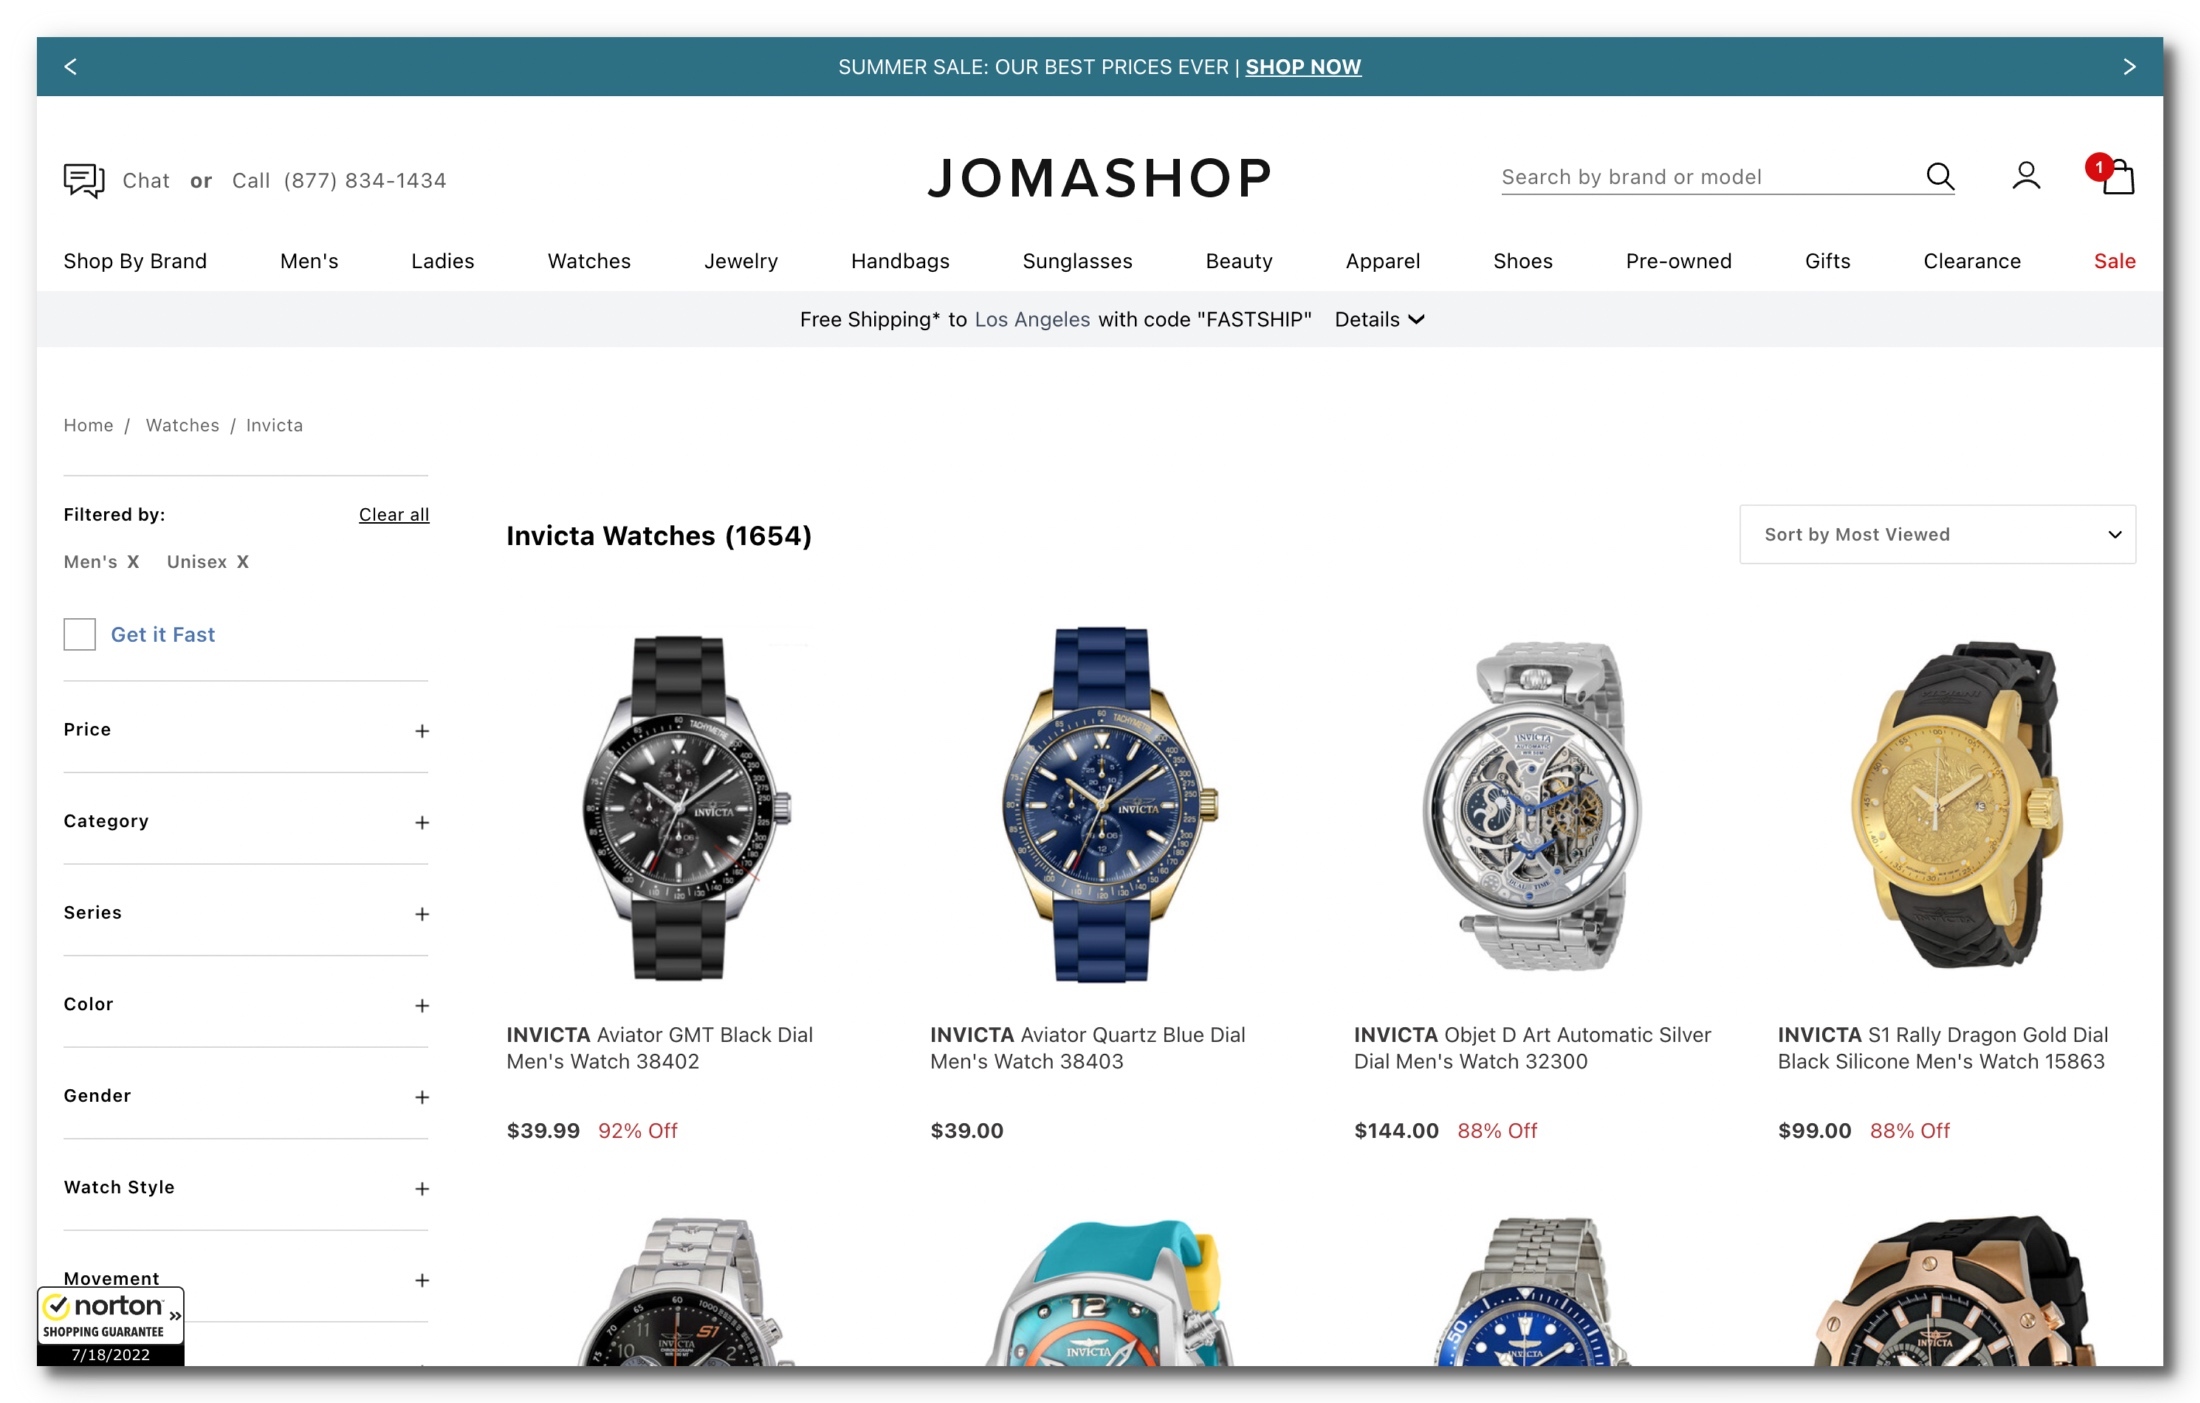The width and height of the screenshot is (2200, 1403).
Task: Open the Norton Shopping Guarantee badge
Action: point(110,1326)
